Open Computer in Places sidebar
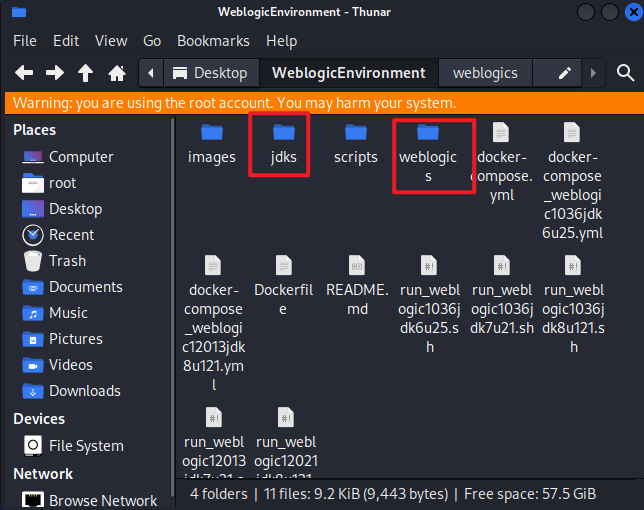Image resolution: width=644 pixels, height=510 pixels. click(x=68, y=157)
